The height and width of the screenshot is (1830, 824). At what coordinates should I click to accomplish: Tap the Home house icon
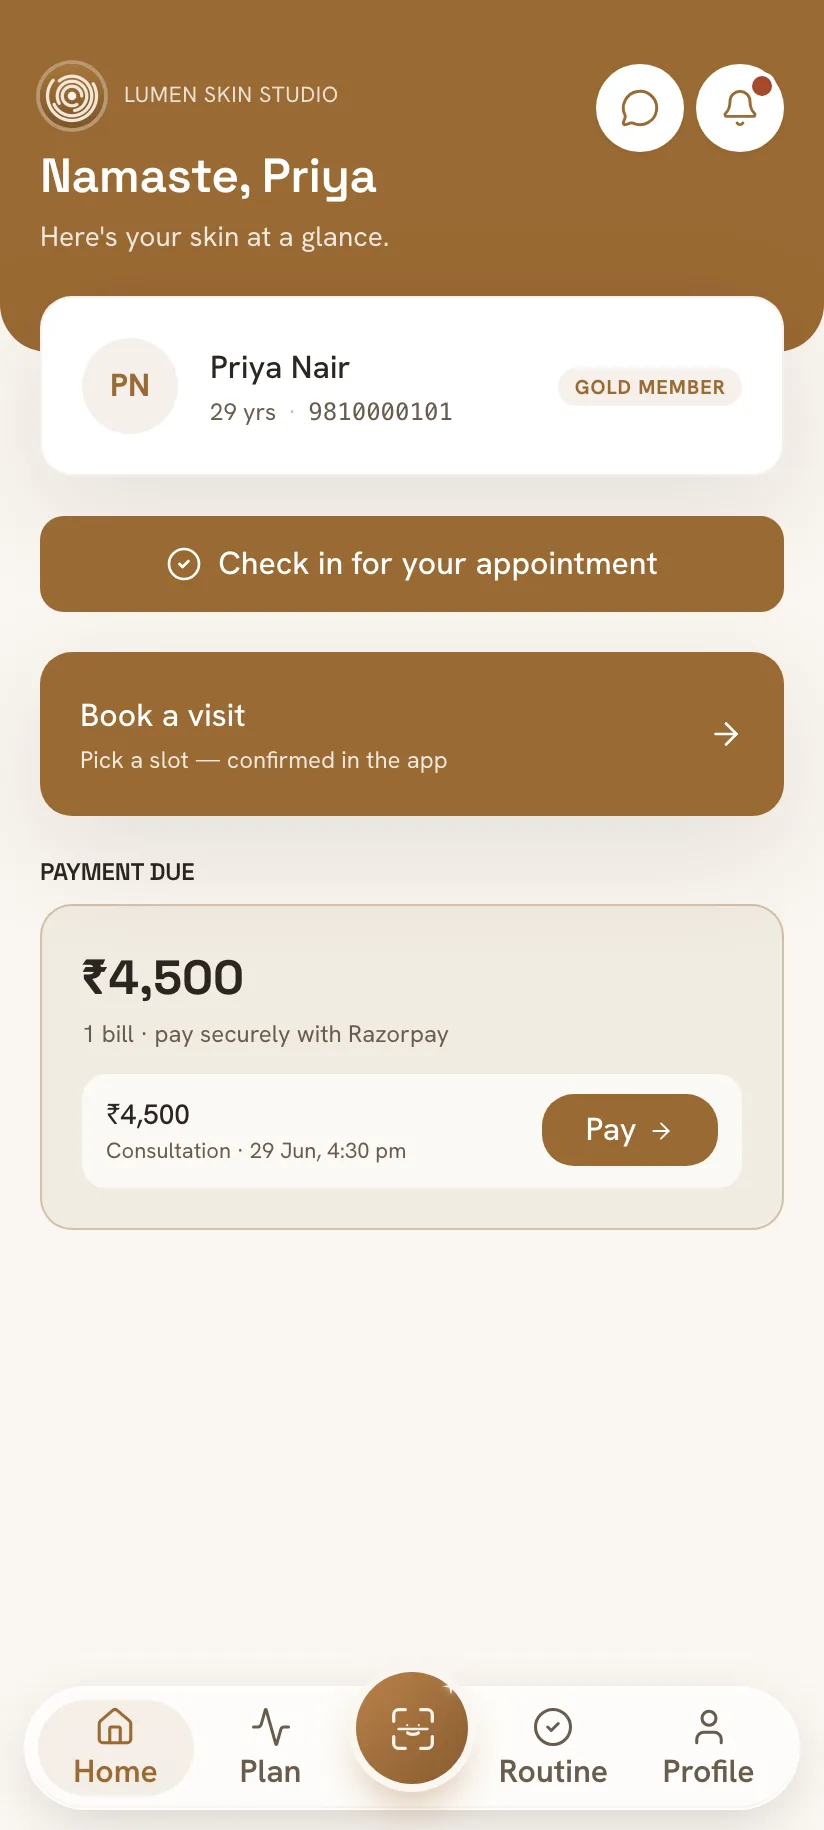(115, 1726)
